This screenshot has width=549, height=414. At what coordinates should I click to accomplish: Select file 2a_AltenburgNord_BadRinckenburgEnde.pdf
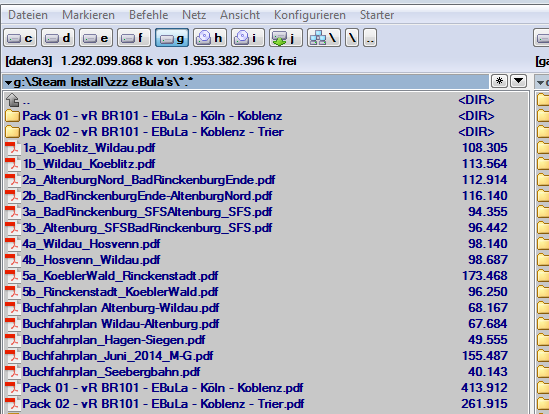[x=149, y=180]
